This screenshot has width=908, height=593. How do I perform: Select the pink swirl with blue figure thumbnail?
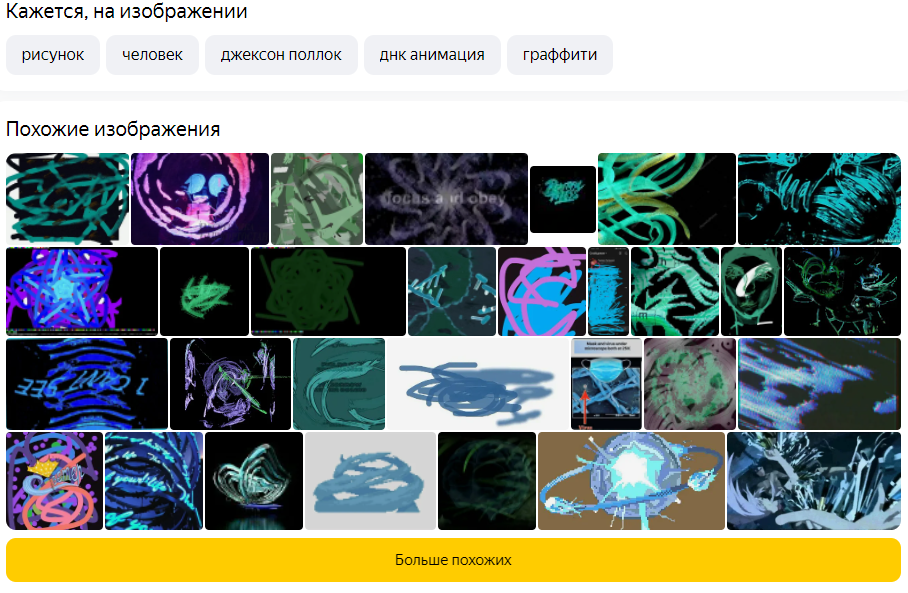point(200,199)
